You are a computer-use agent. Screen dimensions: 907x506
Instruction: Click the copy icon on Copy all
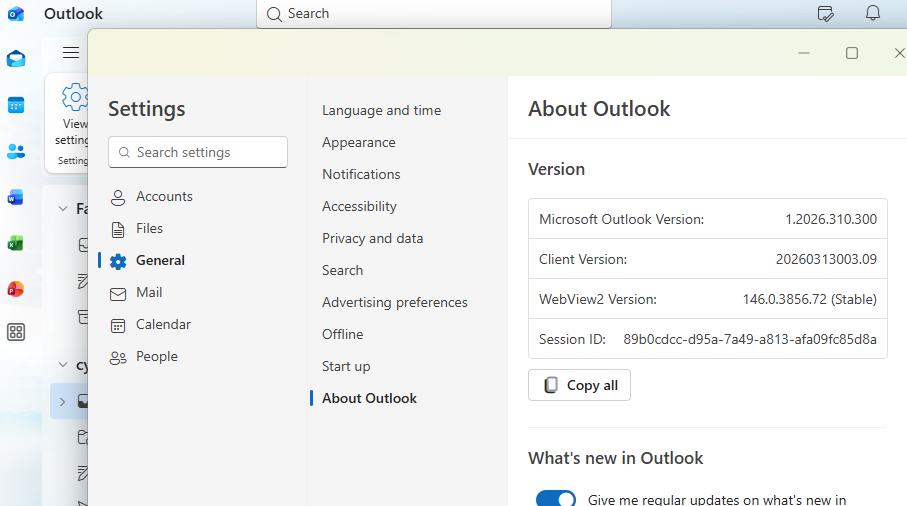click(551, 385)
